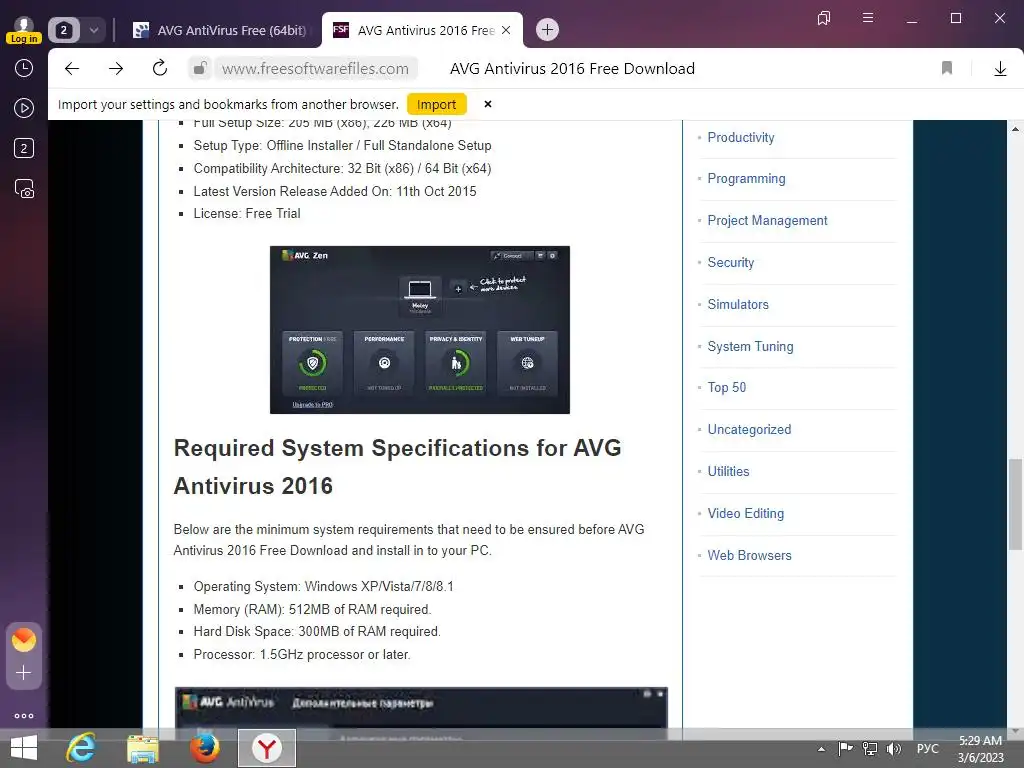This screenshot has height=768, width=1024.
Task: Open the Alice assistant orange sidebar icon
Action: click(24, 640)
